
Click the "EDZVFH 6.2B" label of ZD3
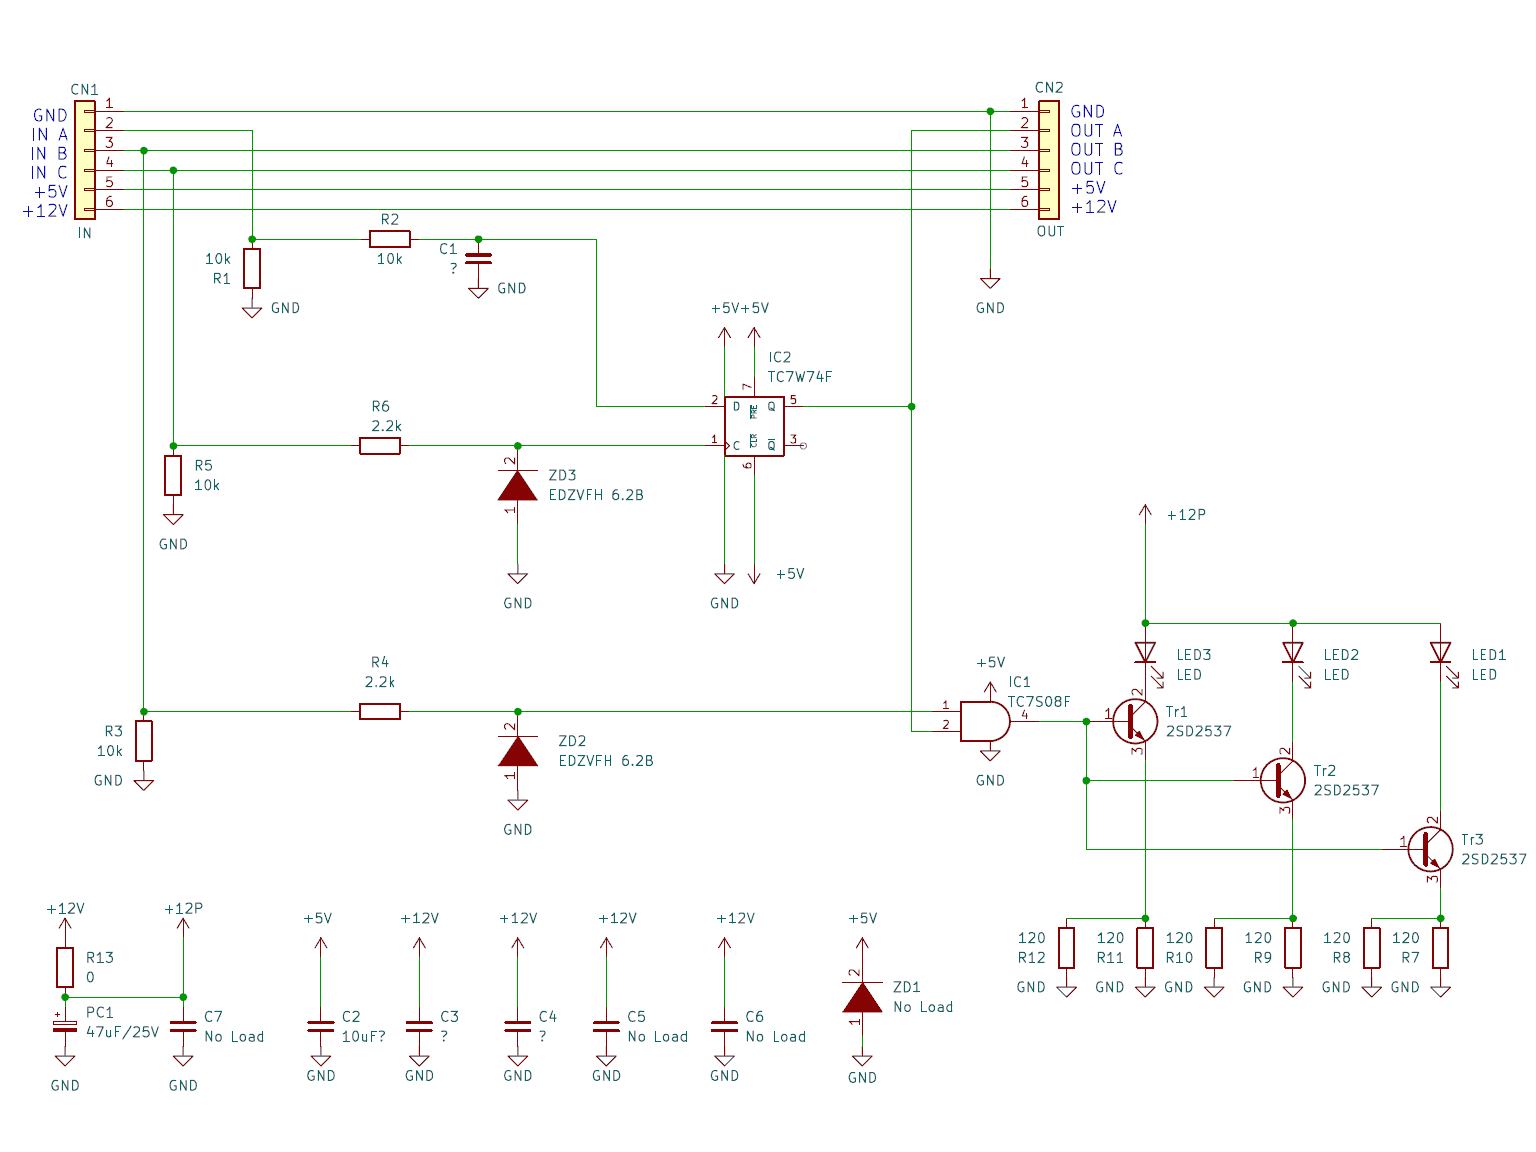596,495
